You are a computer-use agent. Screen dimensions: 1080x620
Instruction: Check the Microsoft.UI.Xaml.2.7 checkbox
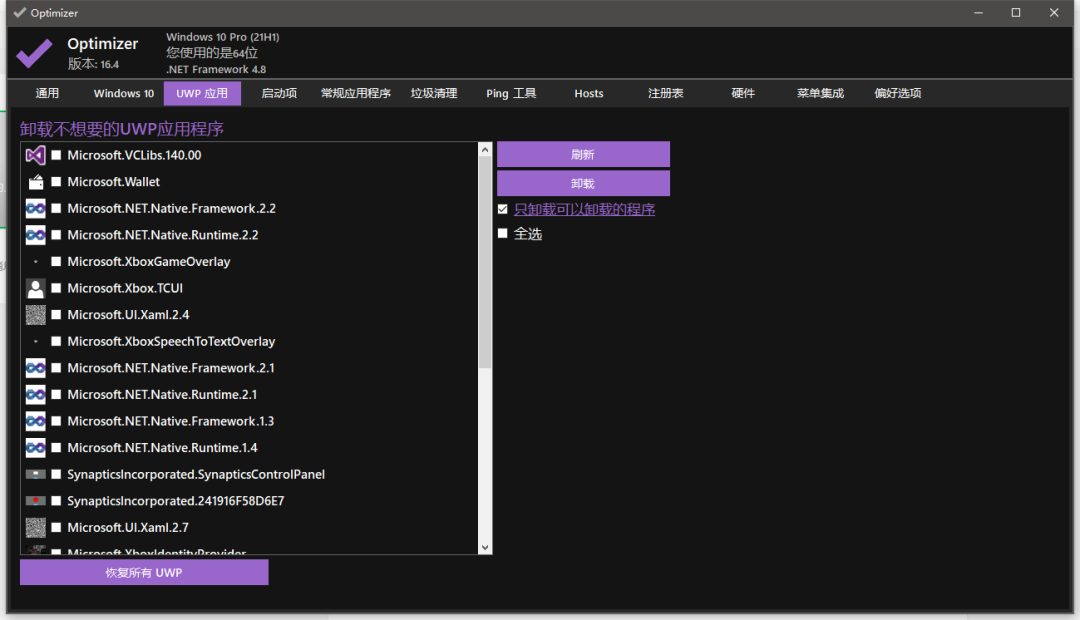pos(56,528)
